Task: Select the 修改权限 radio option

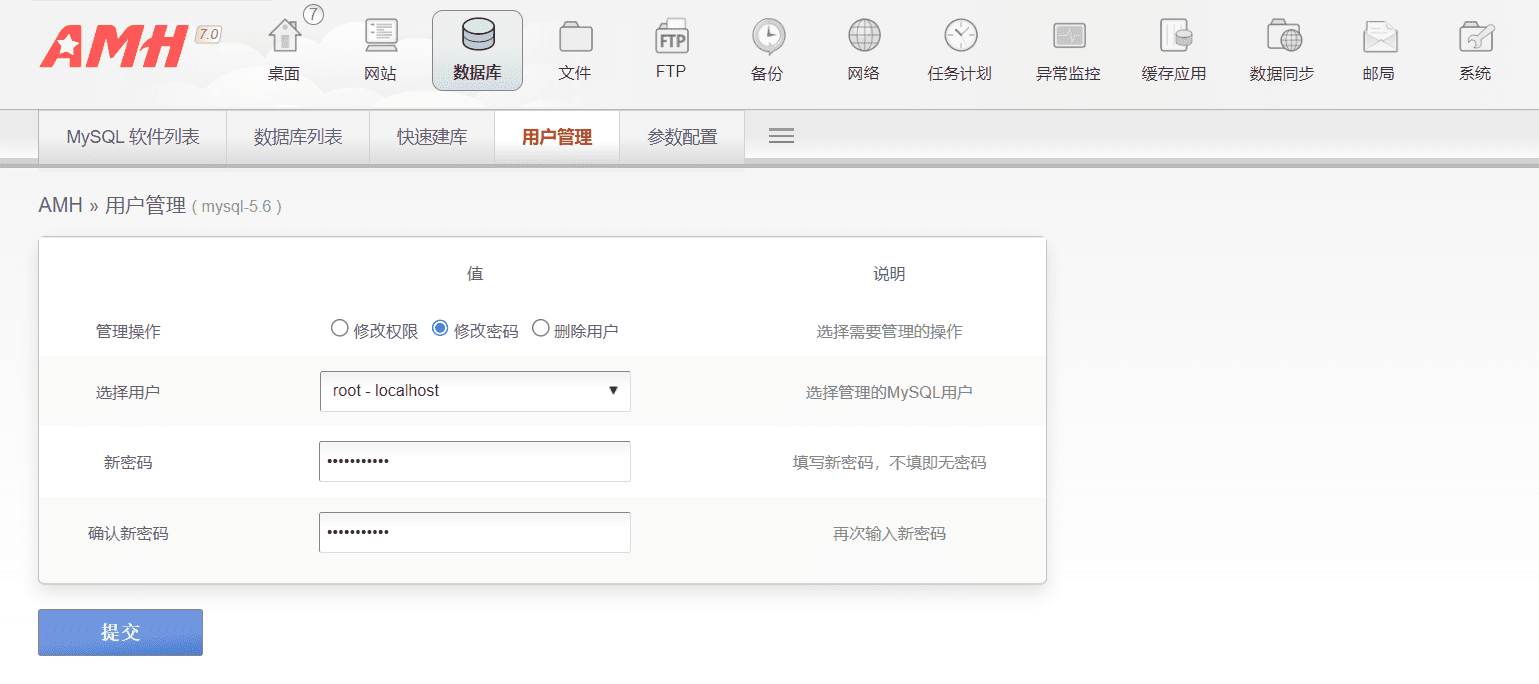Action: pyautogui.click(x=340, y=327)
